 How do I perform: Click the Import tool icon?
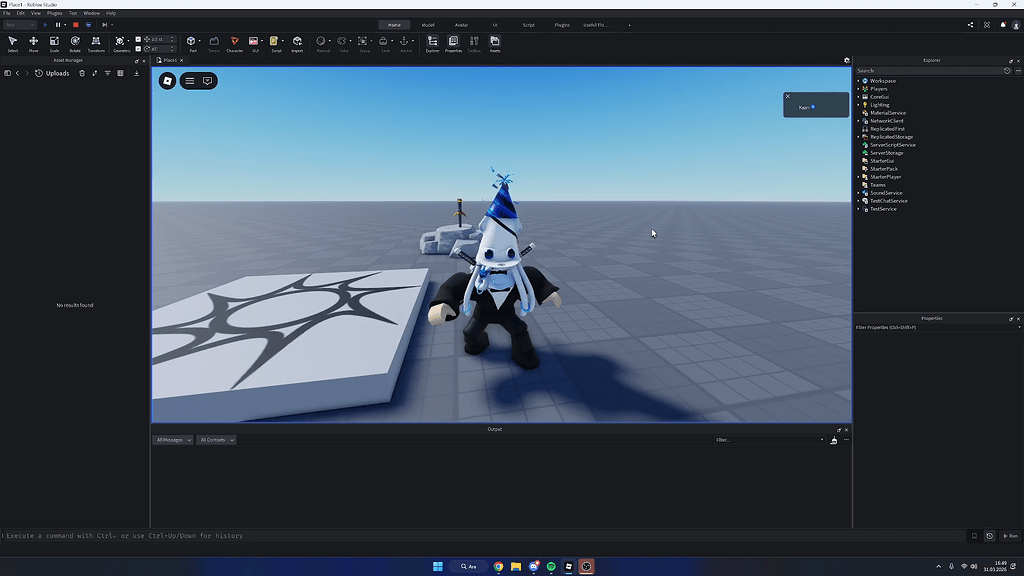click(x=297, y=43)
